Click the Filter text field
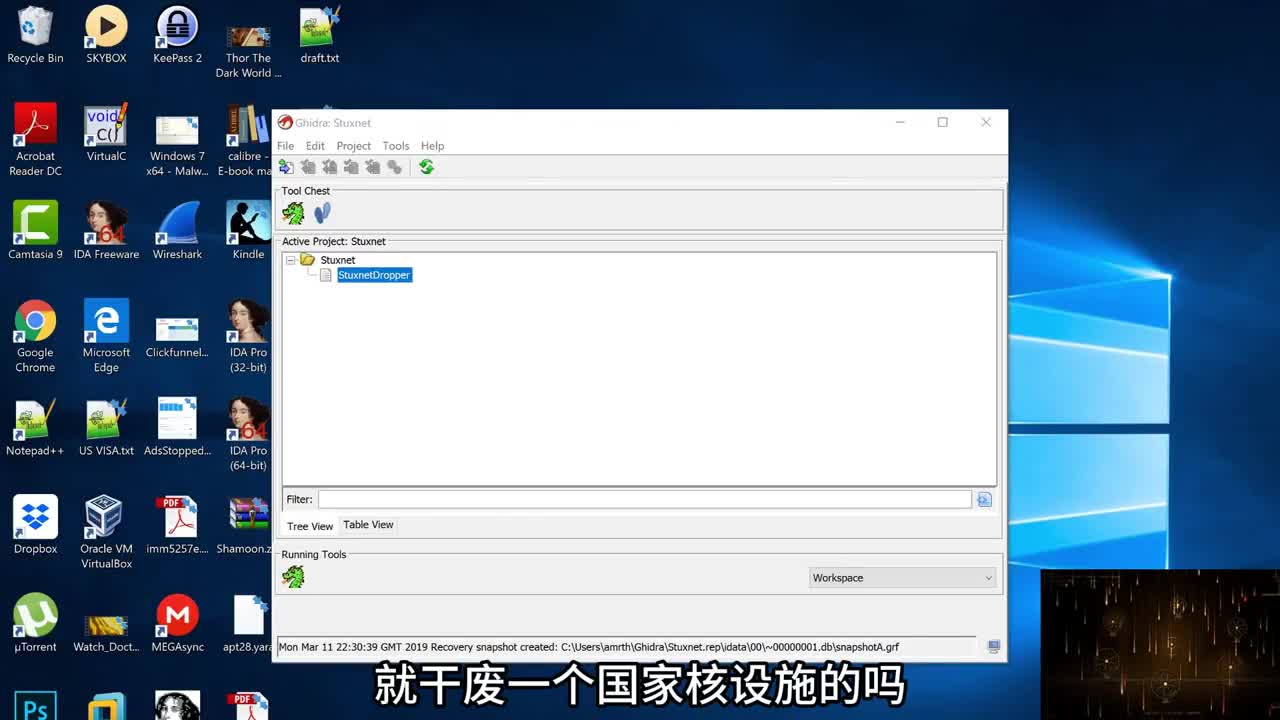Image resolution: width=1280 pixels, height=720 pixels. [645, 499]
